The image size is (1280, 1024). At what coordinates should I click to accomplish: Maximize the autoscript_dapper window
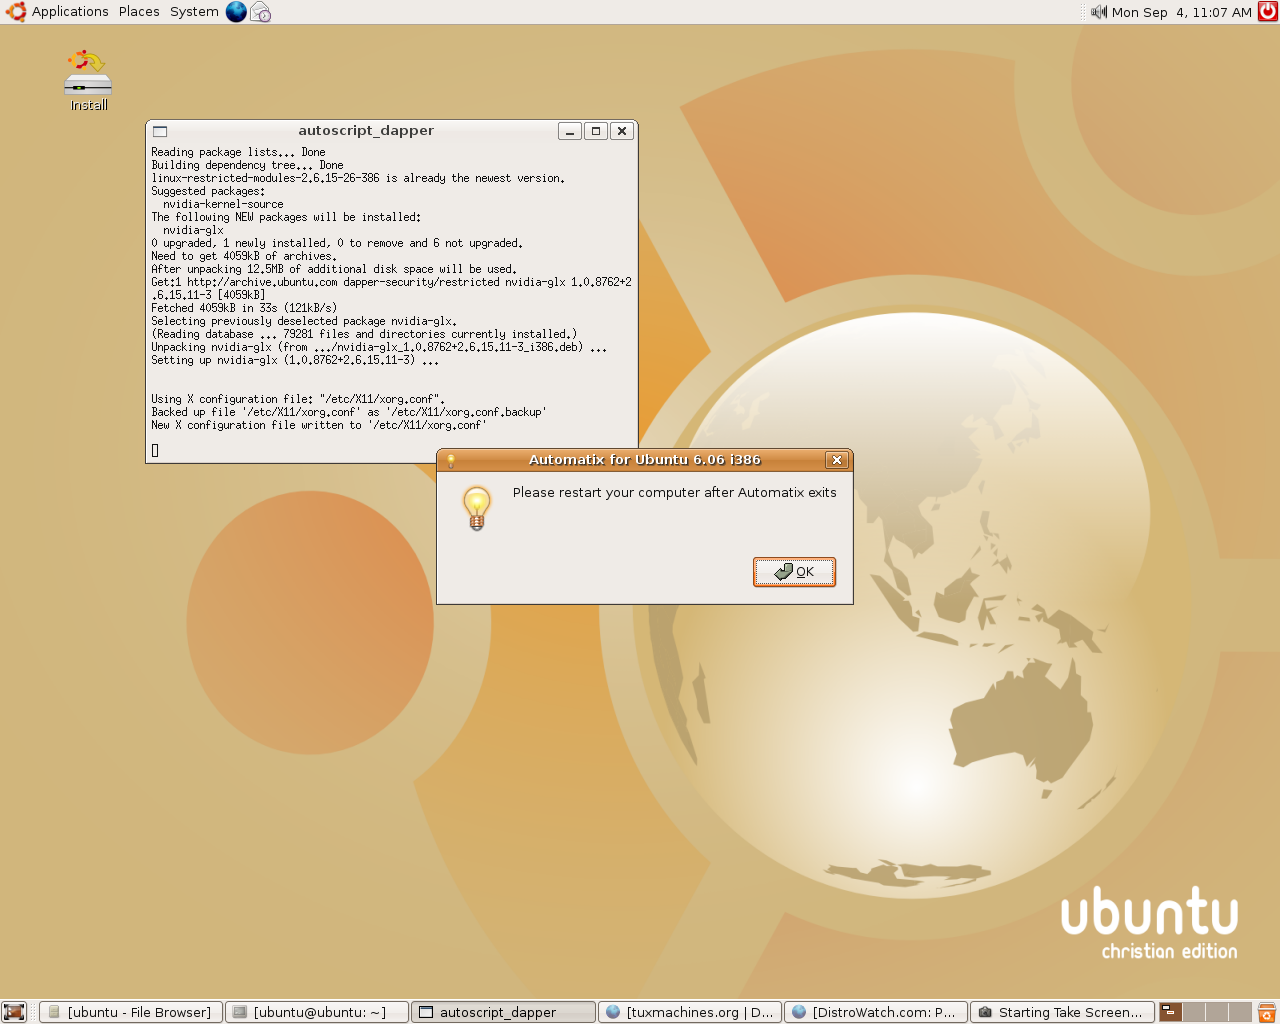(596, 131)
